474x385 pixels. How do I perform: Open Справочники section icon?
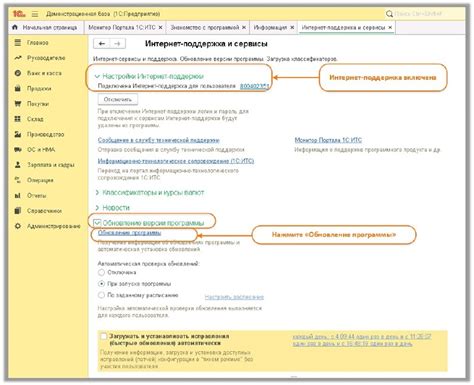[x=18, y=211]
